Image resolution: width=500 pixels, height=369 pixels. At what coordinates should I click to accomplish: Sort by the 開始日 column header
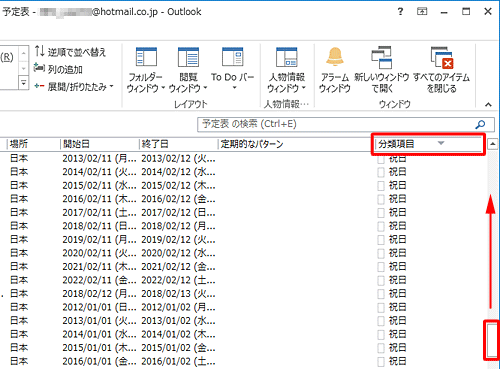(99, 144)
